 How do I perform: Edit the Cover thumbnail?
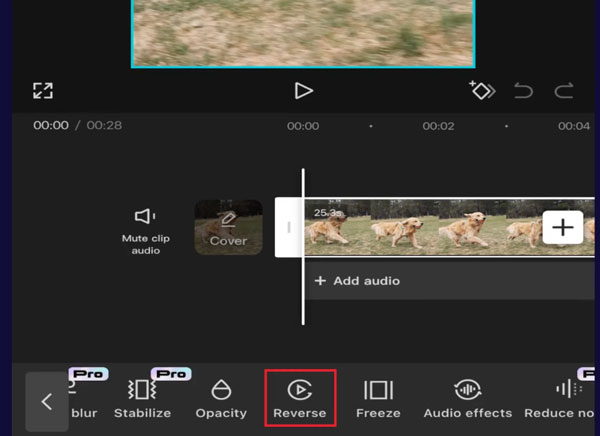[x=228, y=227]
